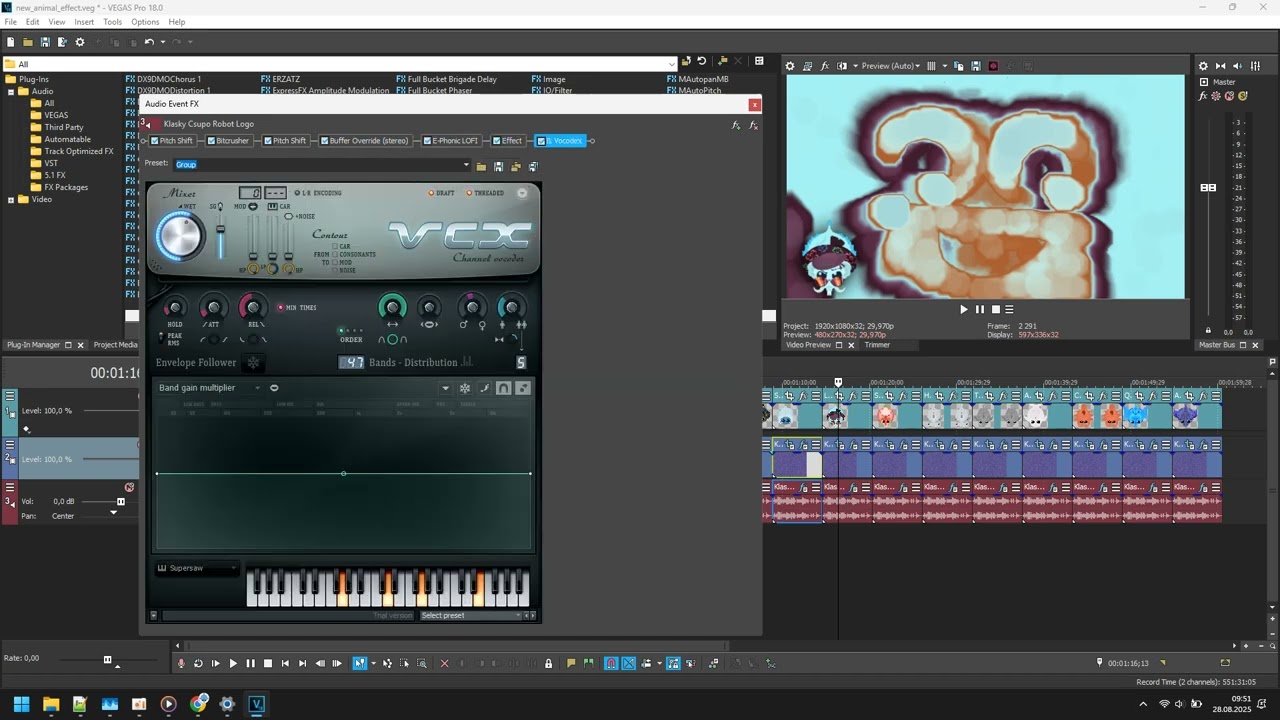Toggle the Vocodex plug-in checkbox

click(541, 141)
